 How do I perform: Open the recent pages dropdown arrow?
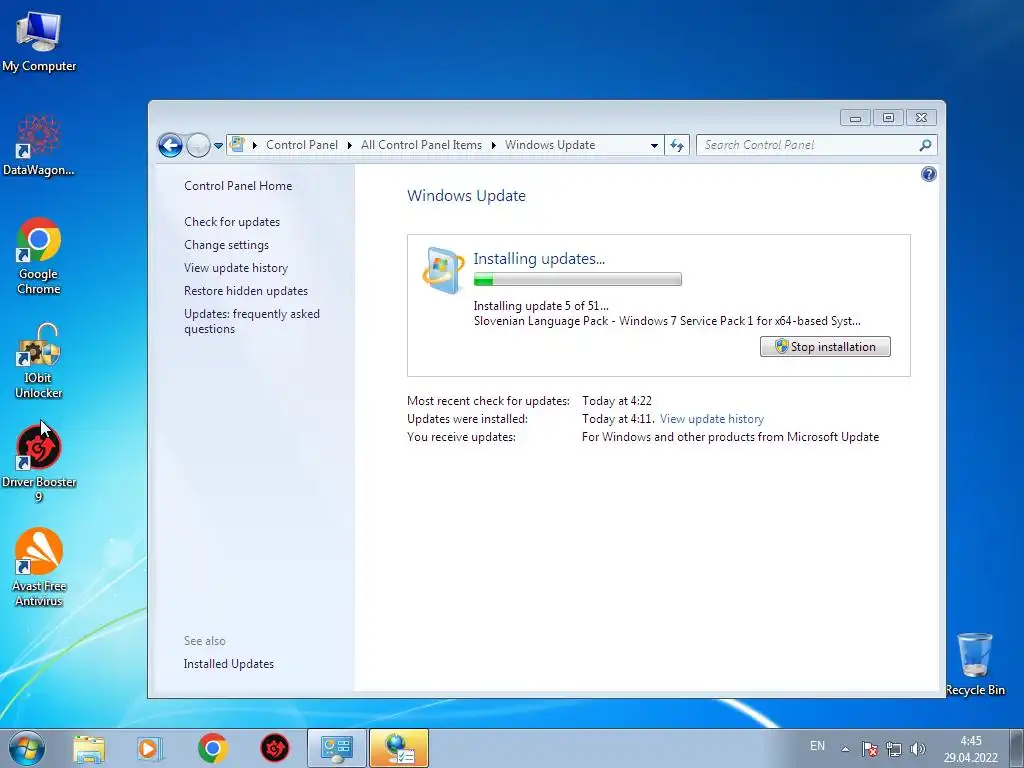click(x=219, y=146)
